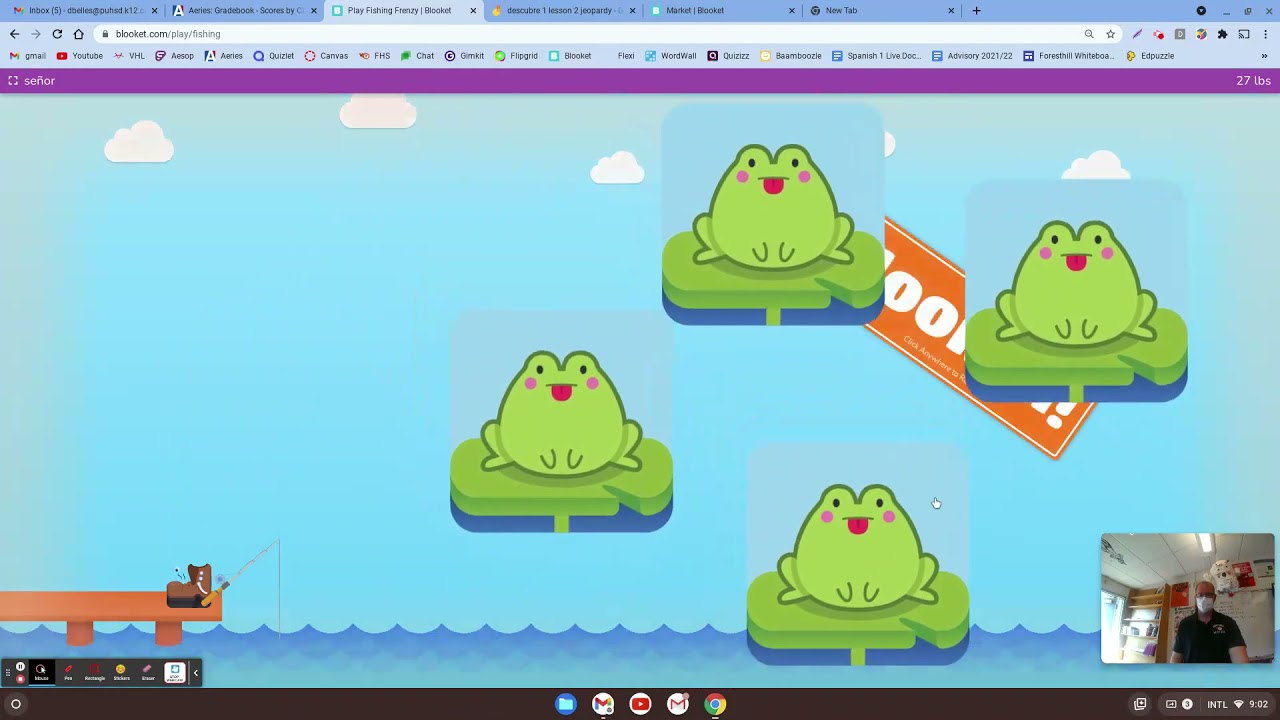Open the Blooket bookmark
The image size is (1280, 720).
pos(570,56)
